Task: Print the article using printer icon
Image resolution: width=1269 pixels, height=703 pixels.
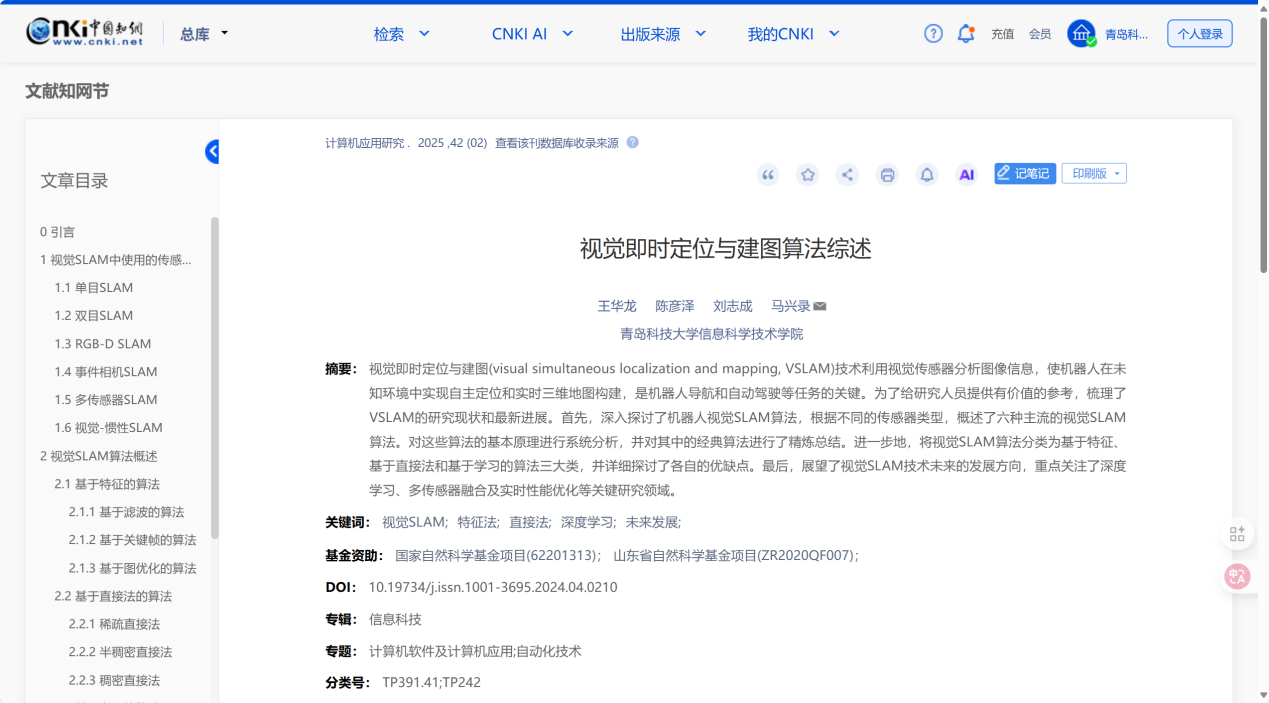Action: pyautogui.click(x=887, y=175)
